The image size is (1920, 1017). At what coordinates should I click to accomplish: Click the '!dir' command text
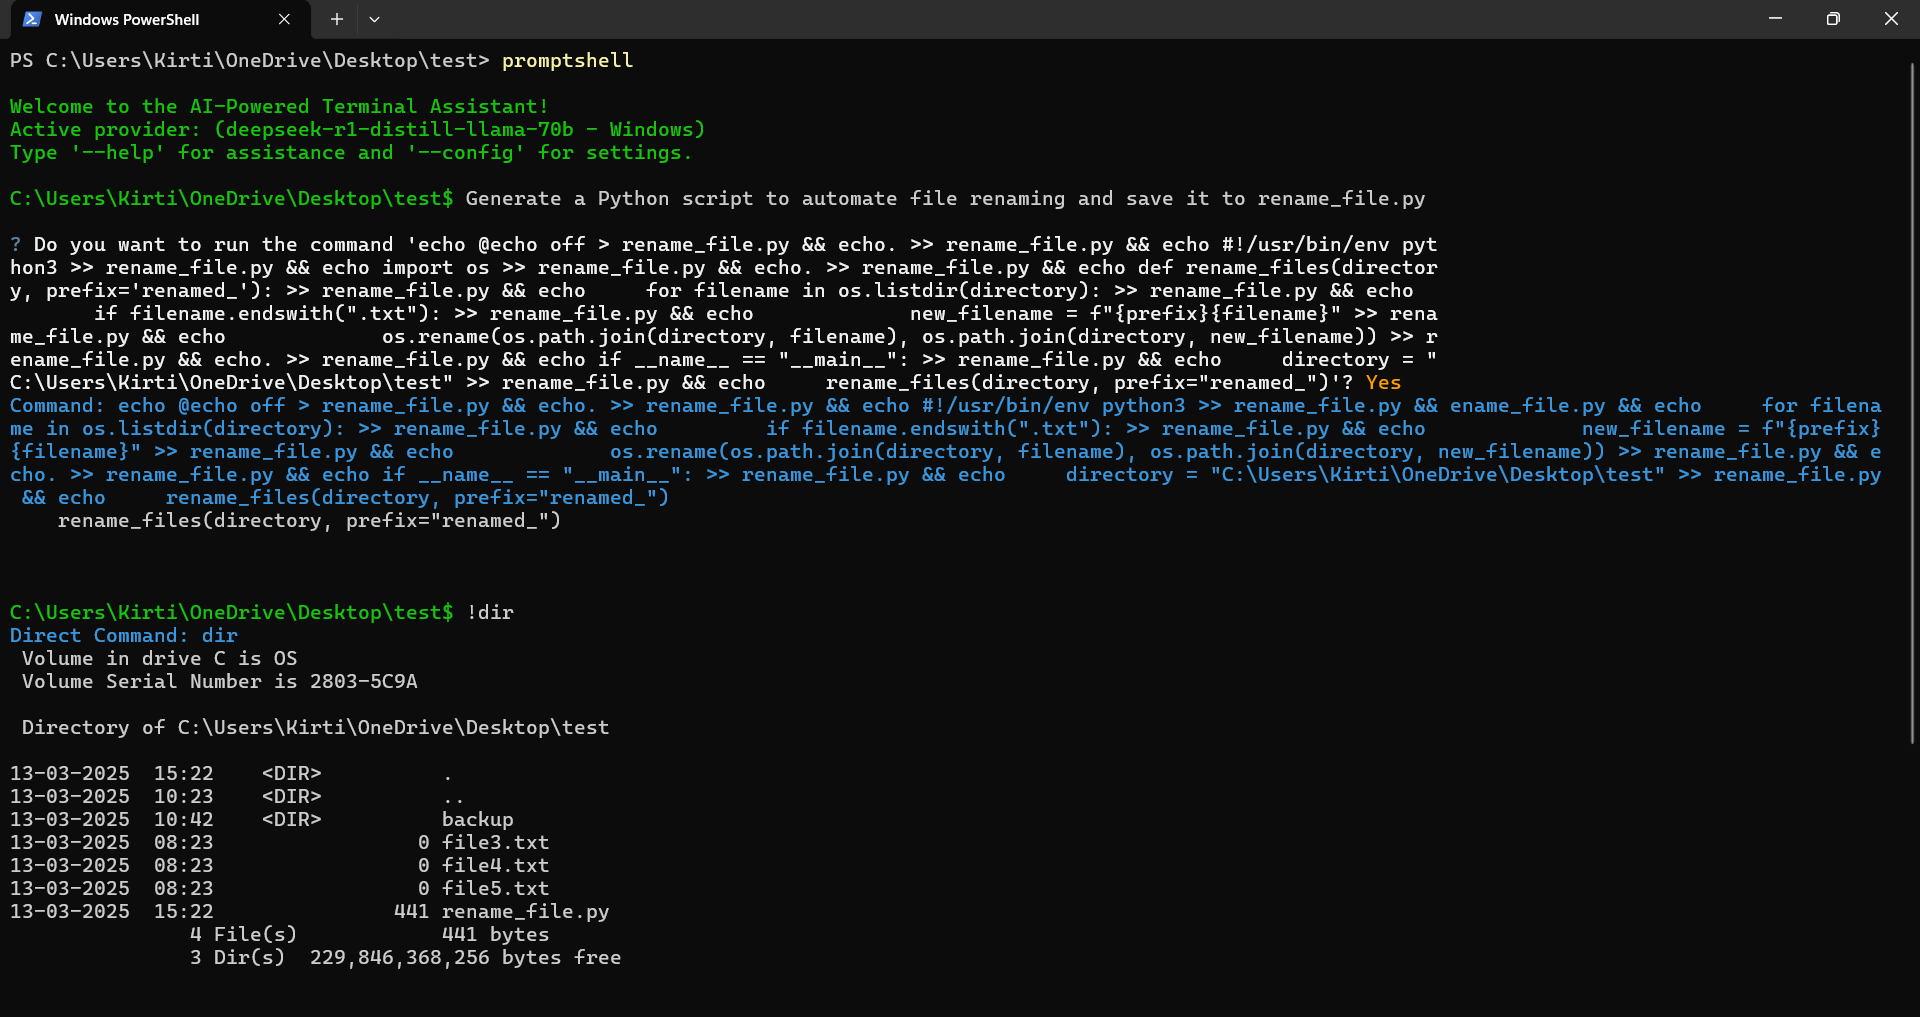[x=490, y=613]
